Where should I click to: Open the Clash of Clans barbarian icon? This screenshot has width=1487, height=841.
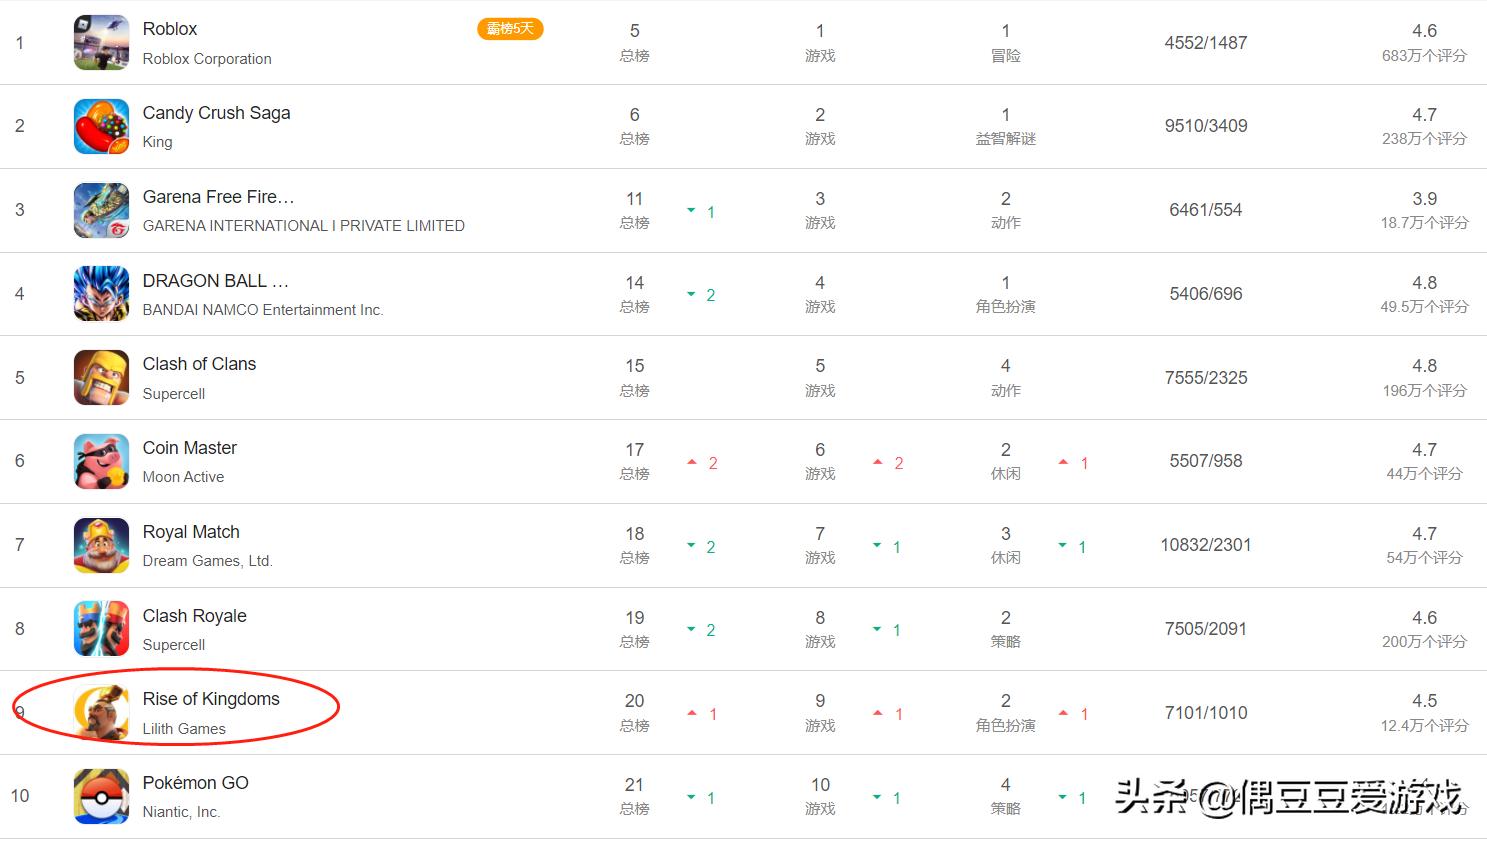pyautogui.click(x=101, y=378)
